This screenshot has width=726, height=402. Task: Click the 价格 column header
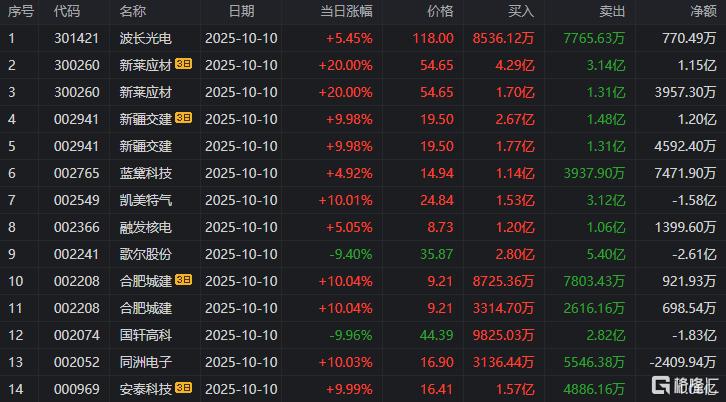[x=439, y=11]
